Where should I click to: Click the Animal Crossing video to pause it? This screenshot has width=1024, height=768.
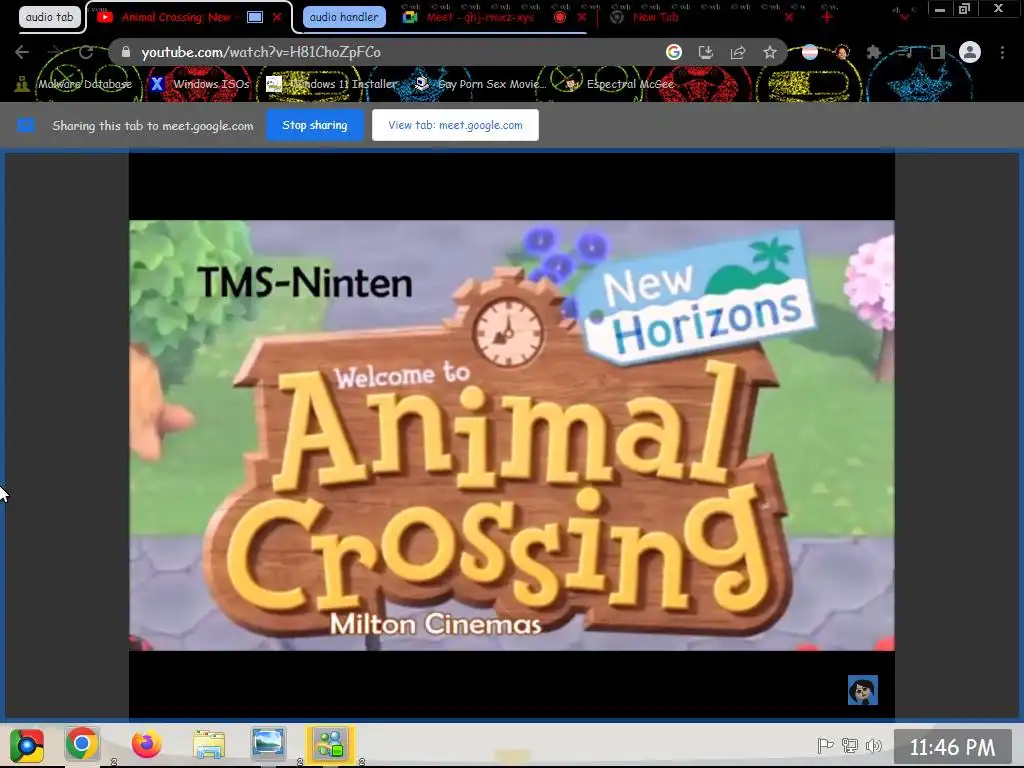click(x=511, y=435)
